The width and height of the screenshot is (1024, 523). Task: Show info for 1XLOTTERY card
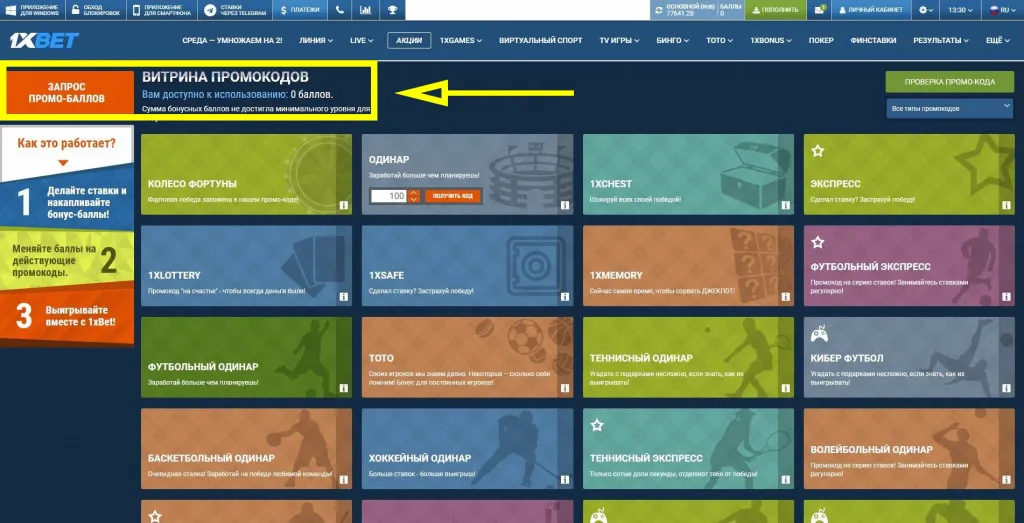(x=344, y=296)
